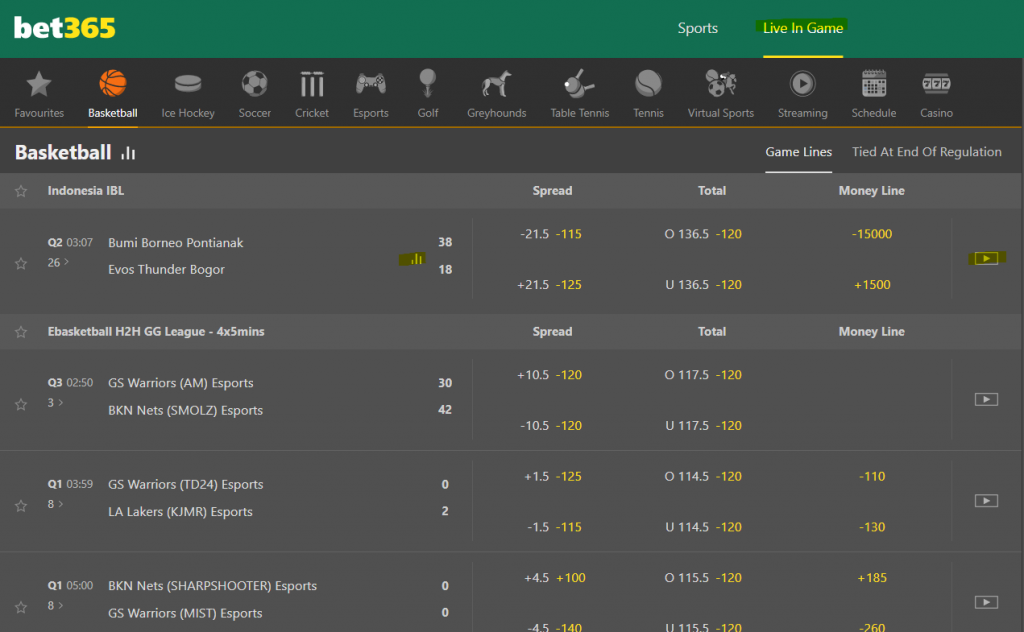Bet GS Warriors (TD24) money line -110
The height and width of the screenshot is (632, 1024).
coord(872,477)
